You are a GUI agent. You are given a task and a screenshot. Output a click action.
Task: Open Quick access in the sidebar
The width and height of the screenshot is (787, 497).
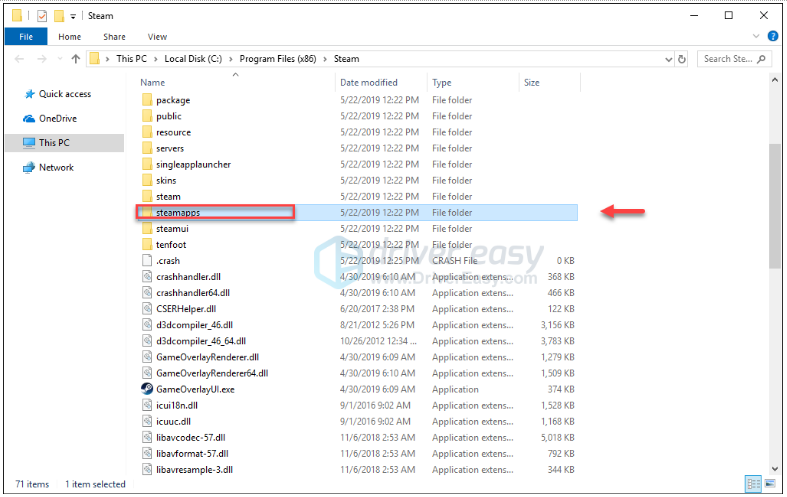tap(64, 94)
